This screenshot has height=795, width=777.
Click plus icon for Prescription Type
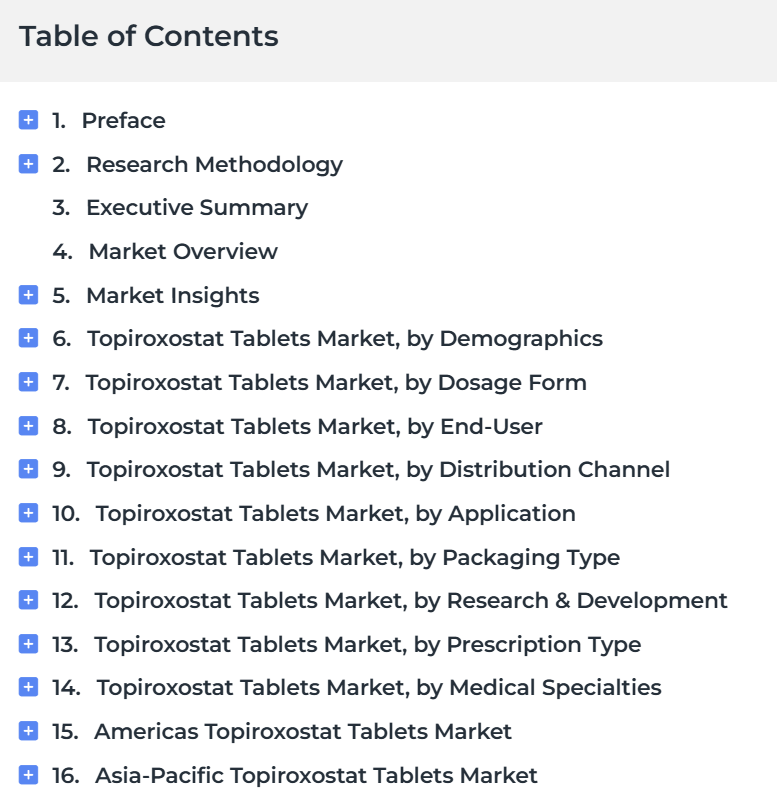[x=28, y=644]
